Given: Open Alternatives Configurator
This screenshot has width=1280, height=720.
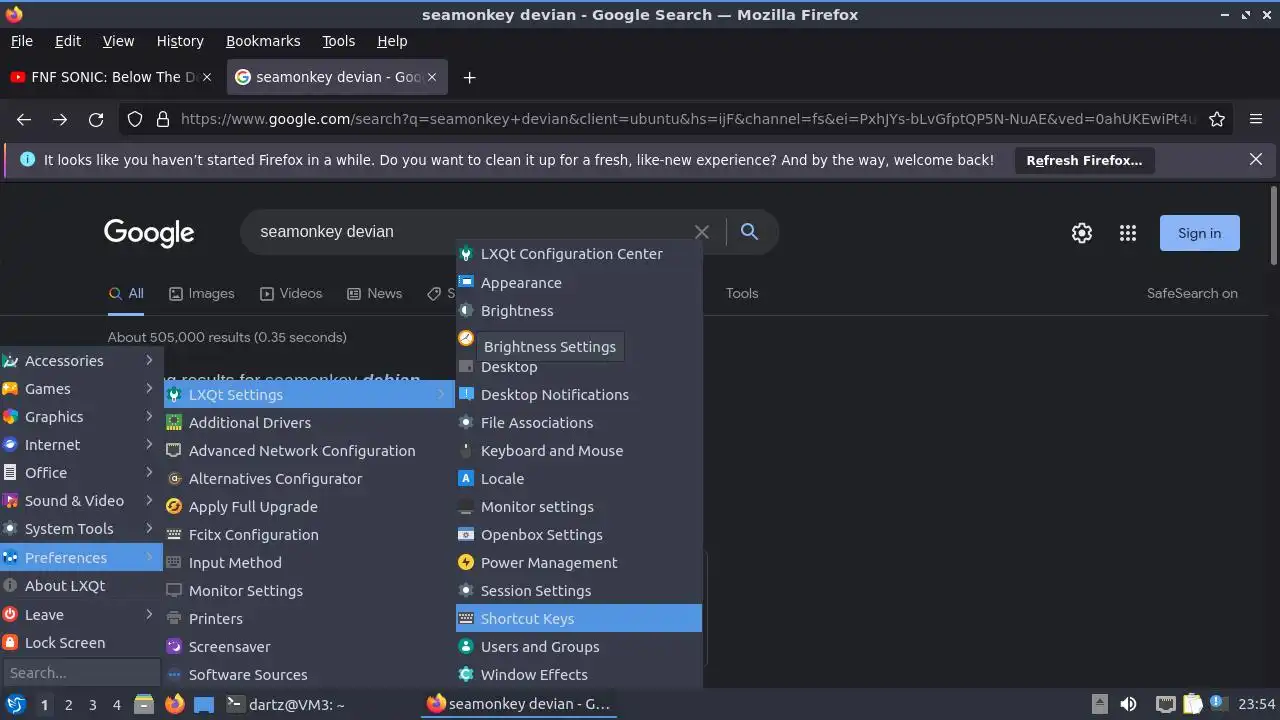Looking at the screenshot, I should (x=309, y=478).
